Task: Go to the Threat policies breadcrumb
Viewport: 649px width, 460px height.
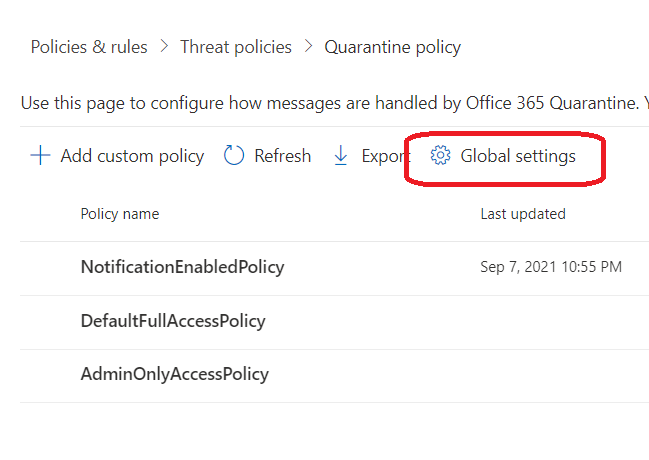Action: [x=236, y=47]
